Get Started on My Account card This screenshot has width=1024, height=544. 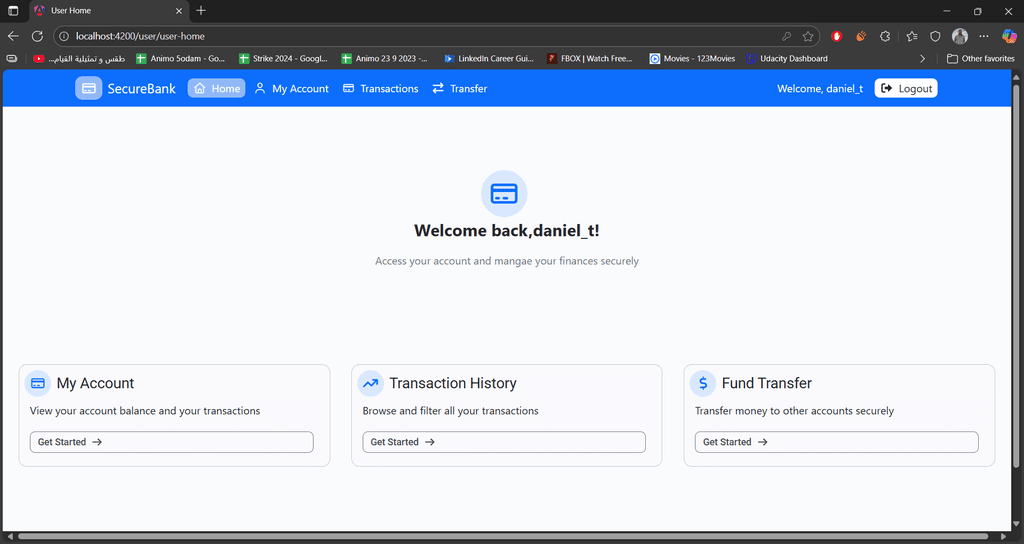pyautogui.click(x=172, y=442)
